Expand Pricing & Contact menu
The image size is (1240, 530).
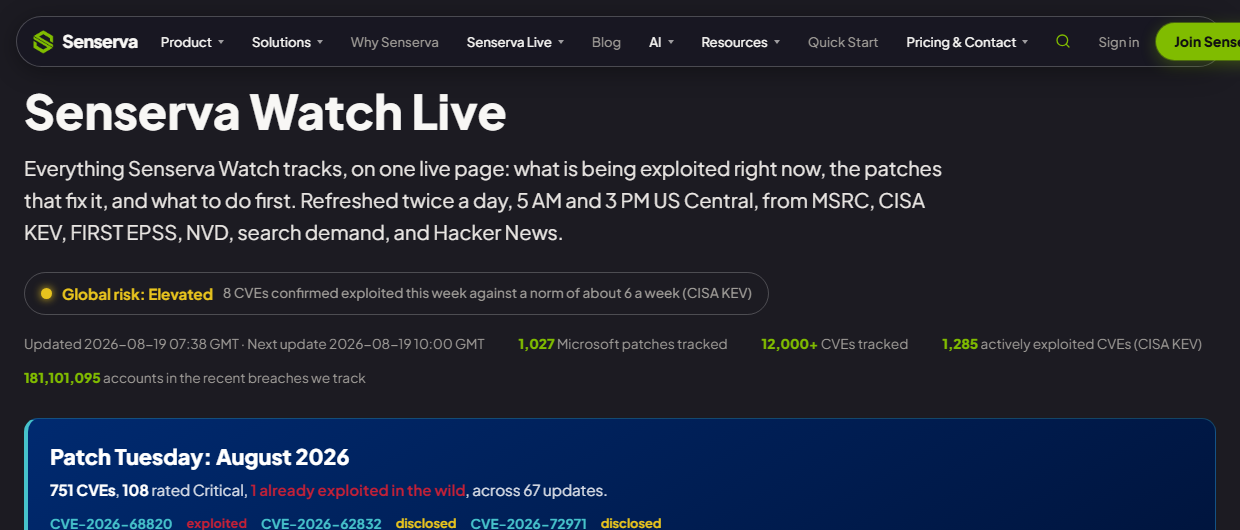click(968, 42)
